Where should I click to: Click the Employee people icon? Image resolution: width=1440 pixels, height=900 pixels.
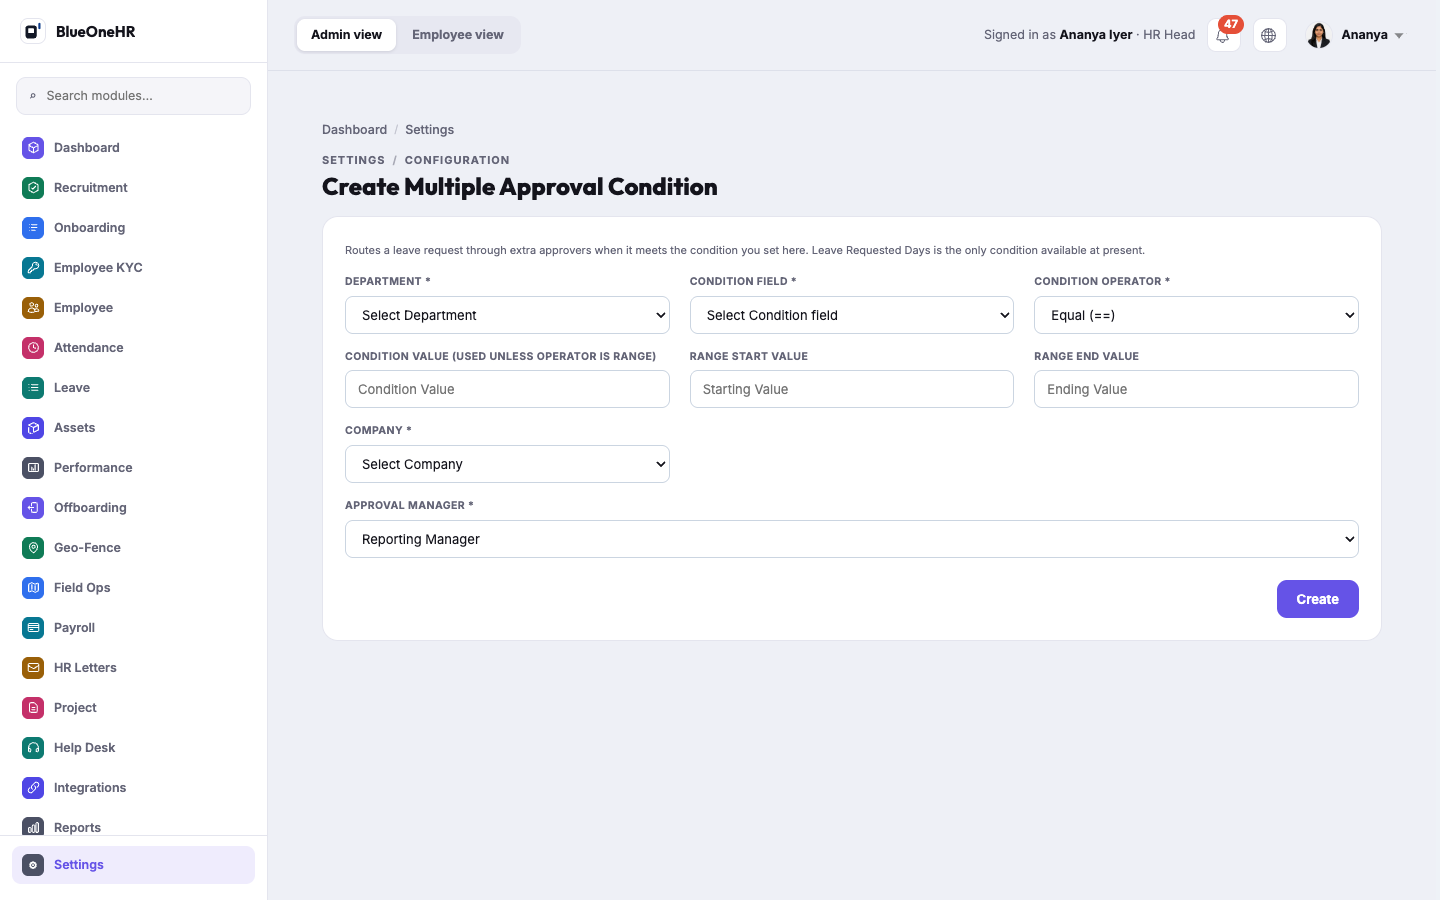click(x=33, y=308)
